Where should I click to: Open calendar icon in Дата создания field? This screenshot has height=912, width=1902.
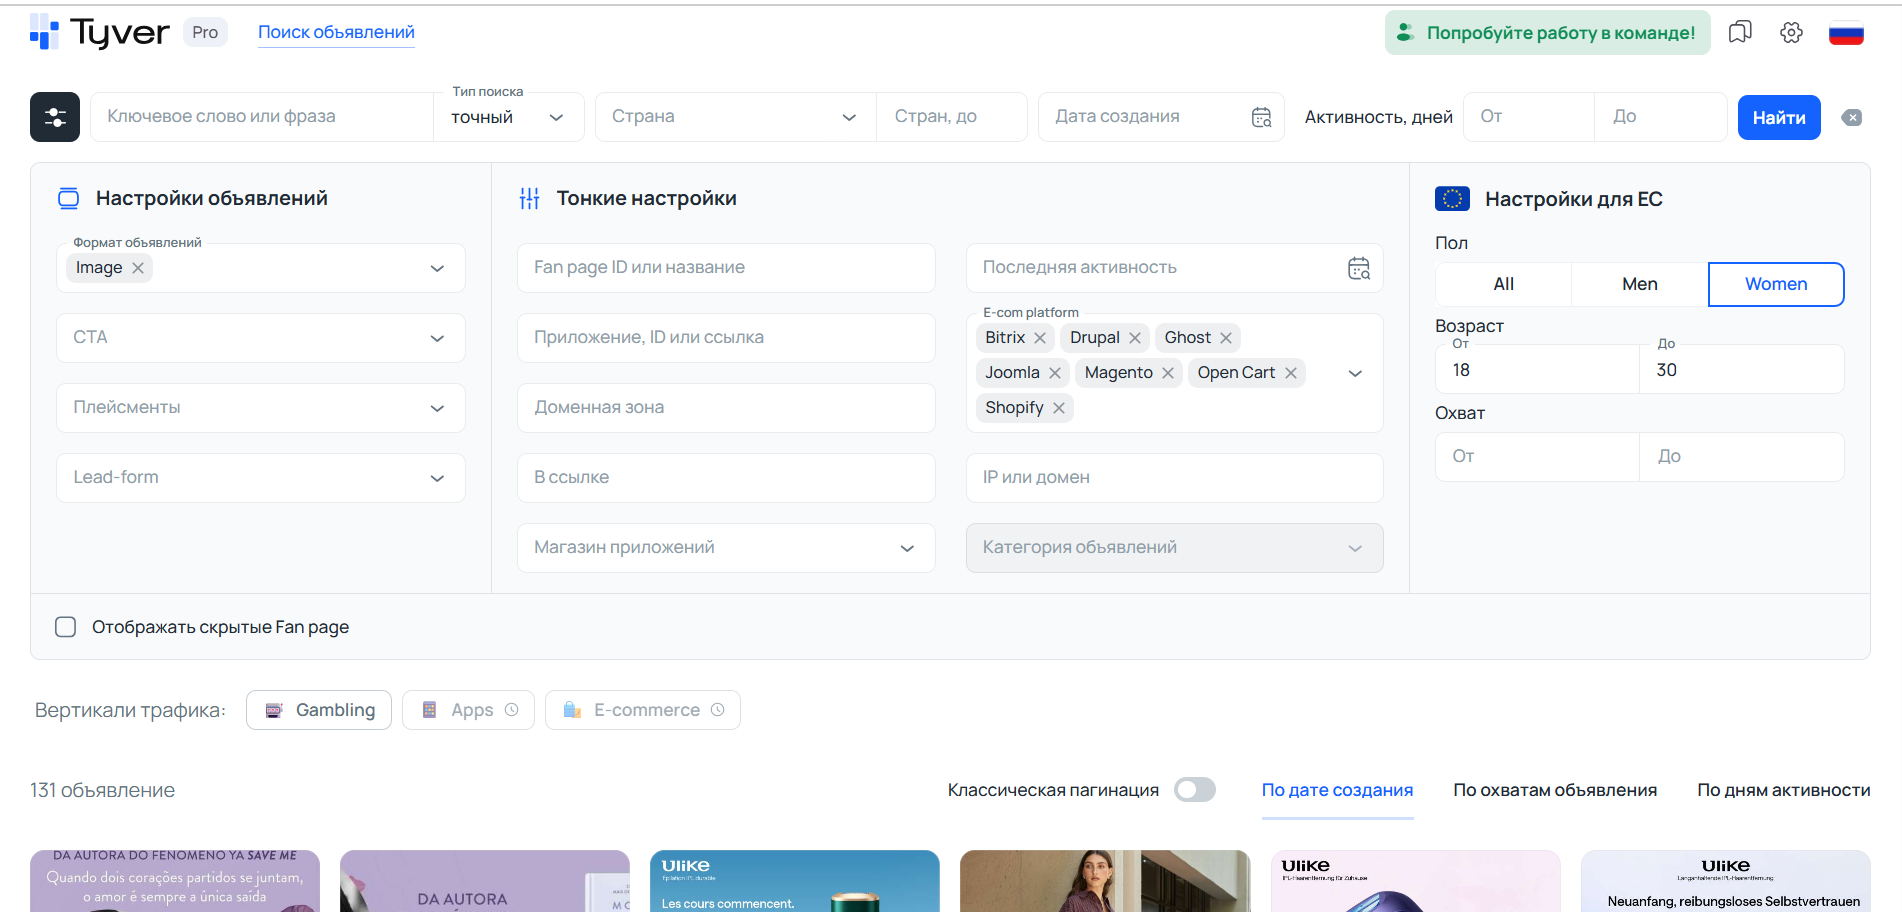1261,117
